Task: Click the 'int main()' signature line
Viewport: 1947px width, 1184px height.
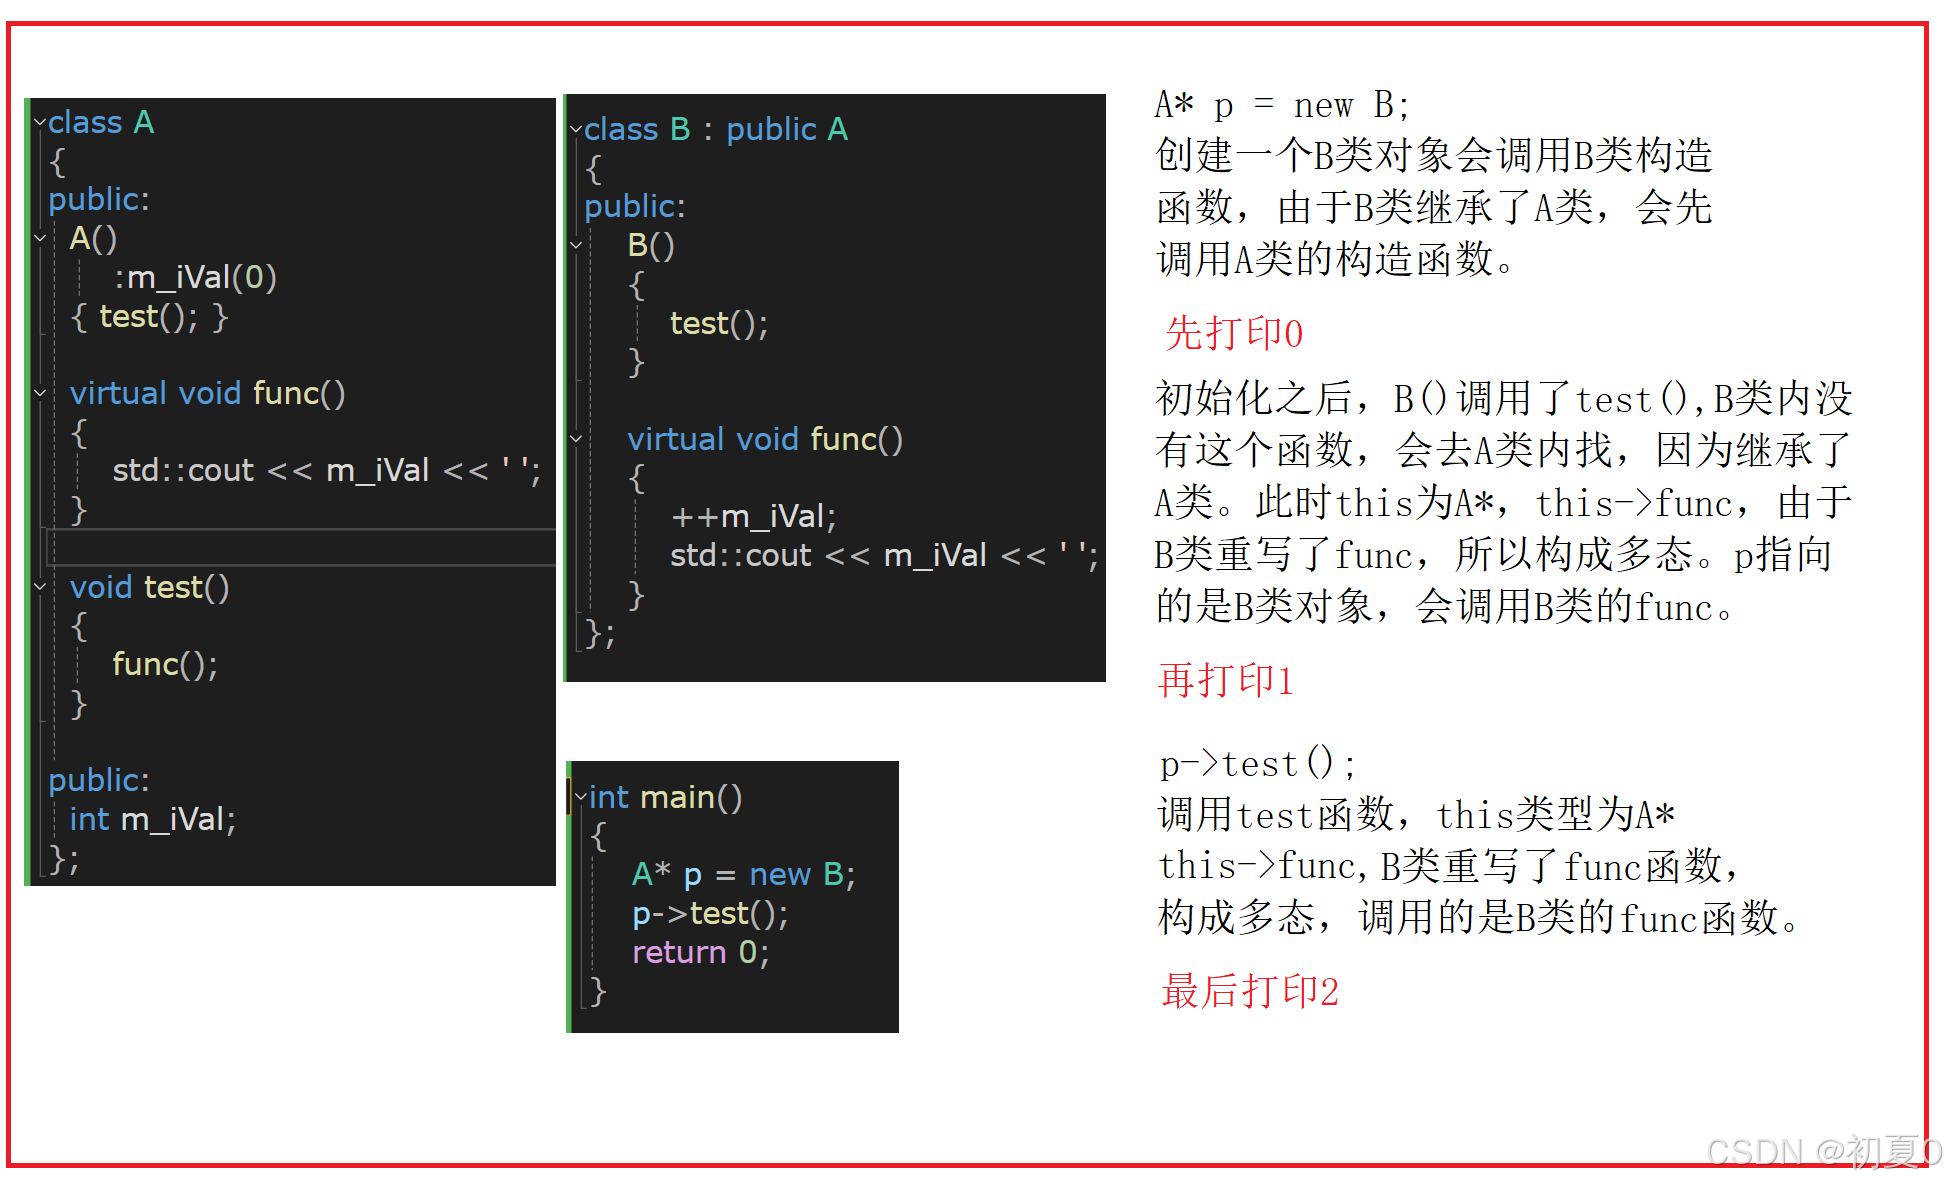Action: 666,797
